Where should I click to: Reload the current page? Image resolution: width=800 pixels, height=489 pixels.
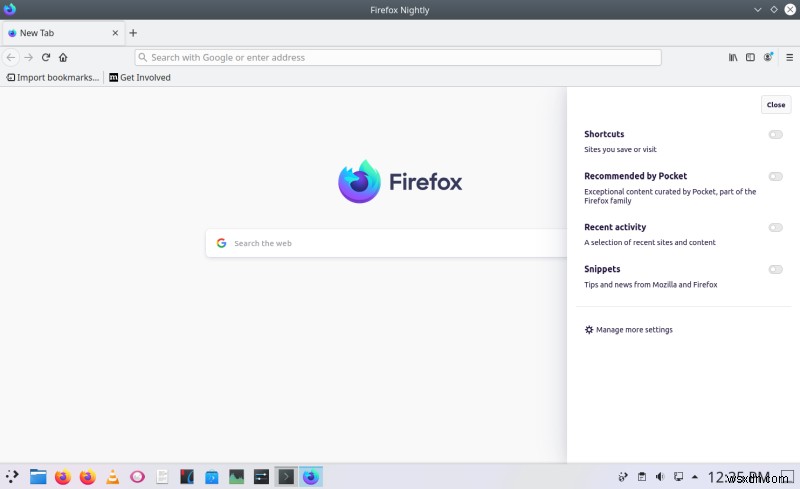(x=46, y=58)
